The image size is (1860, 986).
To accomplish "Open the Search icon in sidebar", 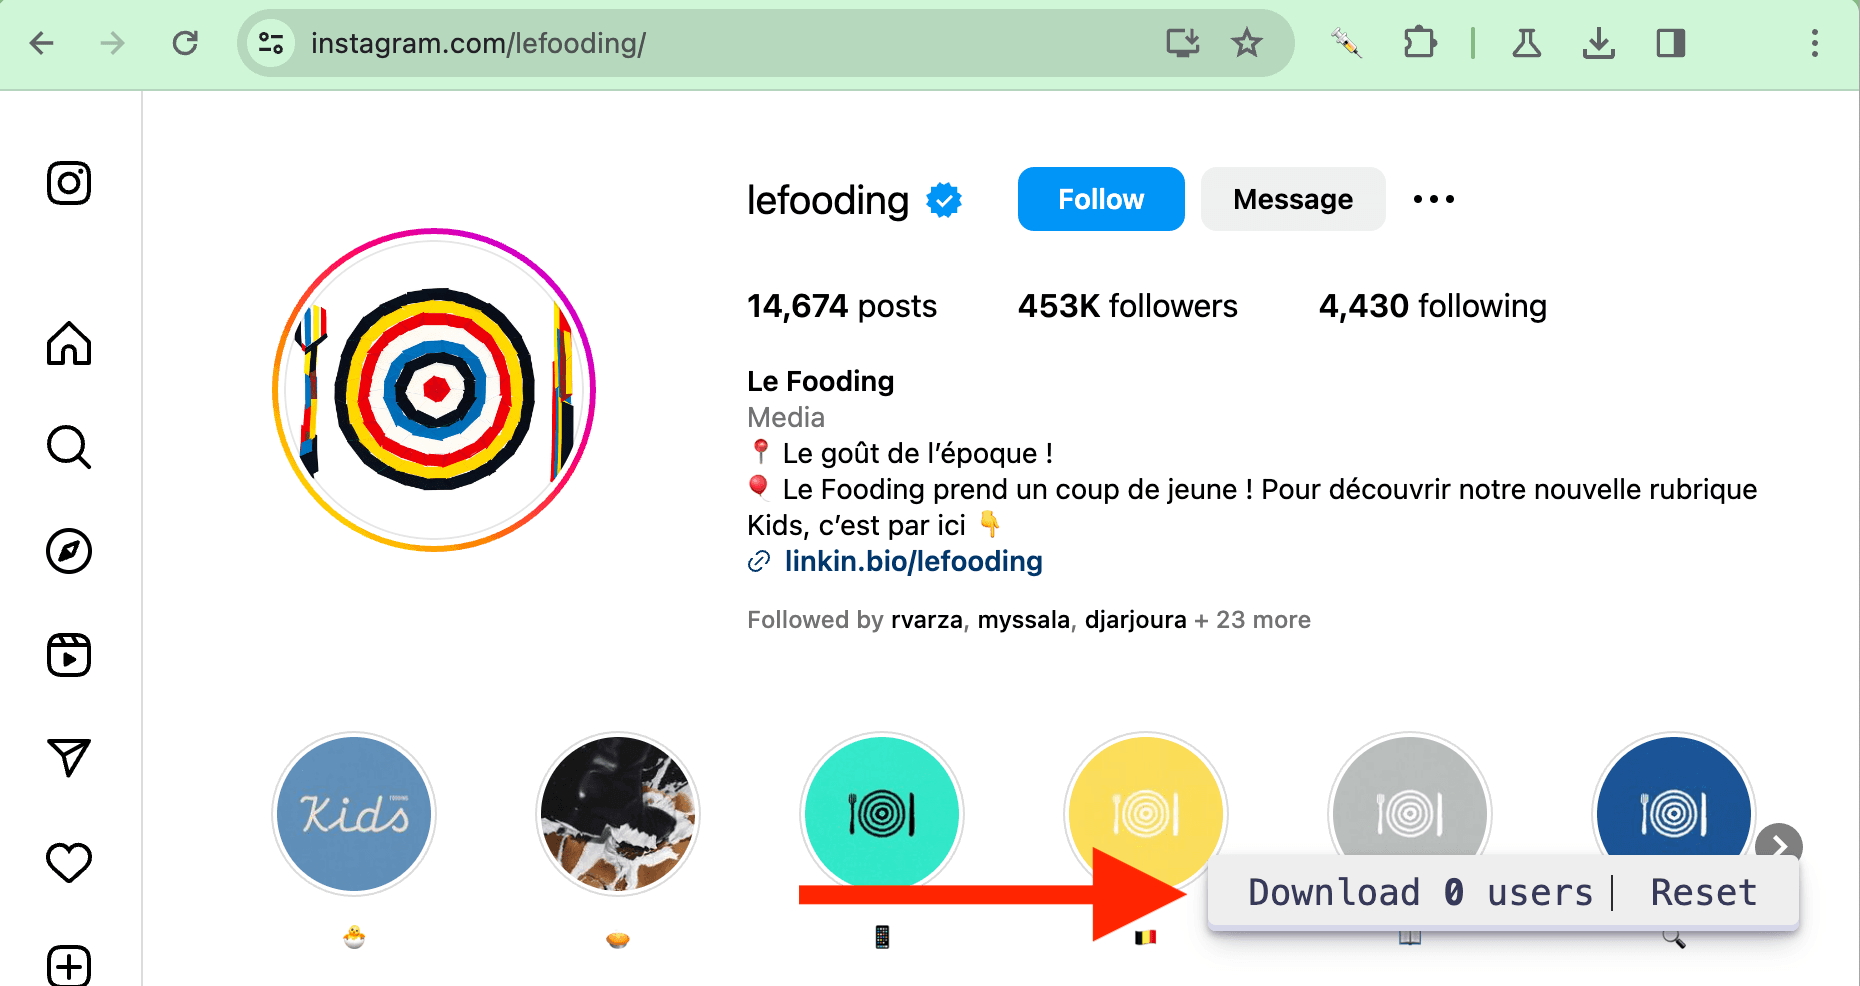I will (x=69, y=447).
